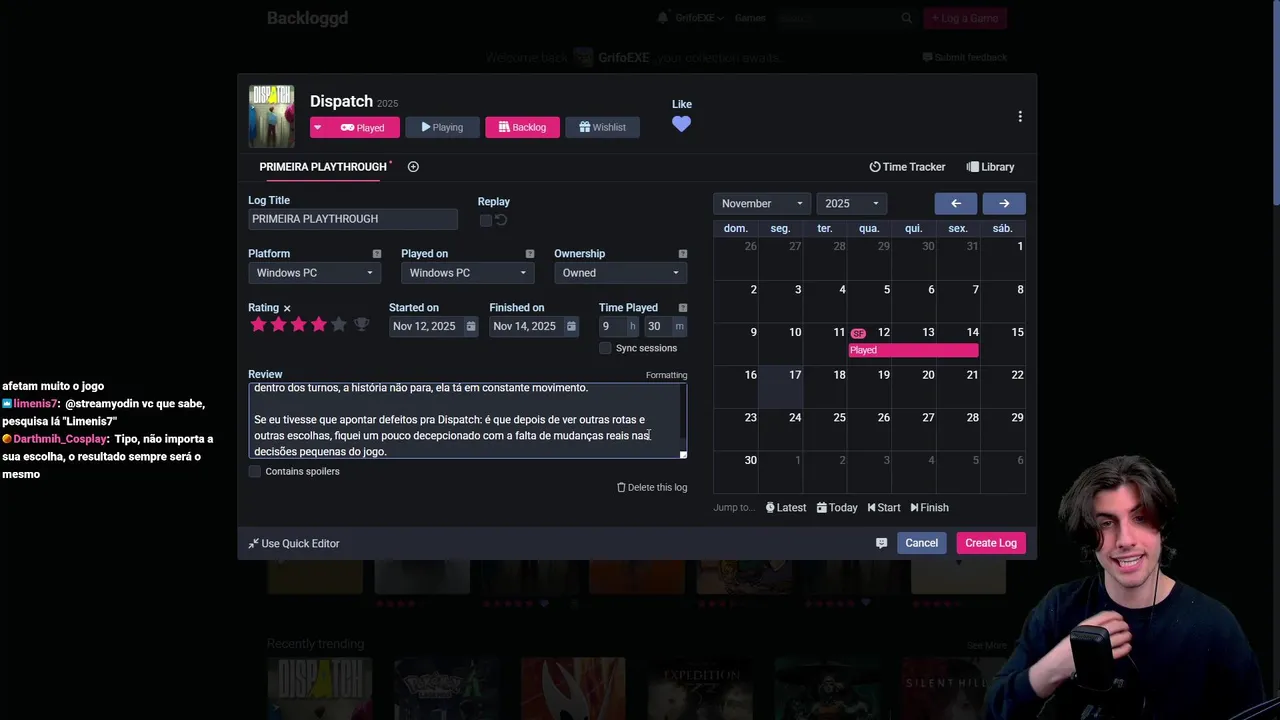This screenshot has width=1280, height=720.
Task: Open the Formatting help link
Action: (x=666, y=375)
